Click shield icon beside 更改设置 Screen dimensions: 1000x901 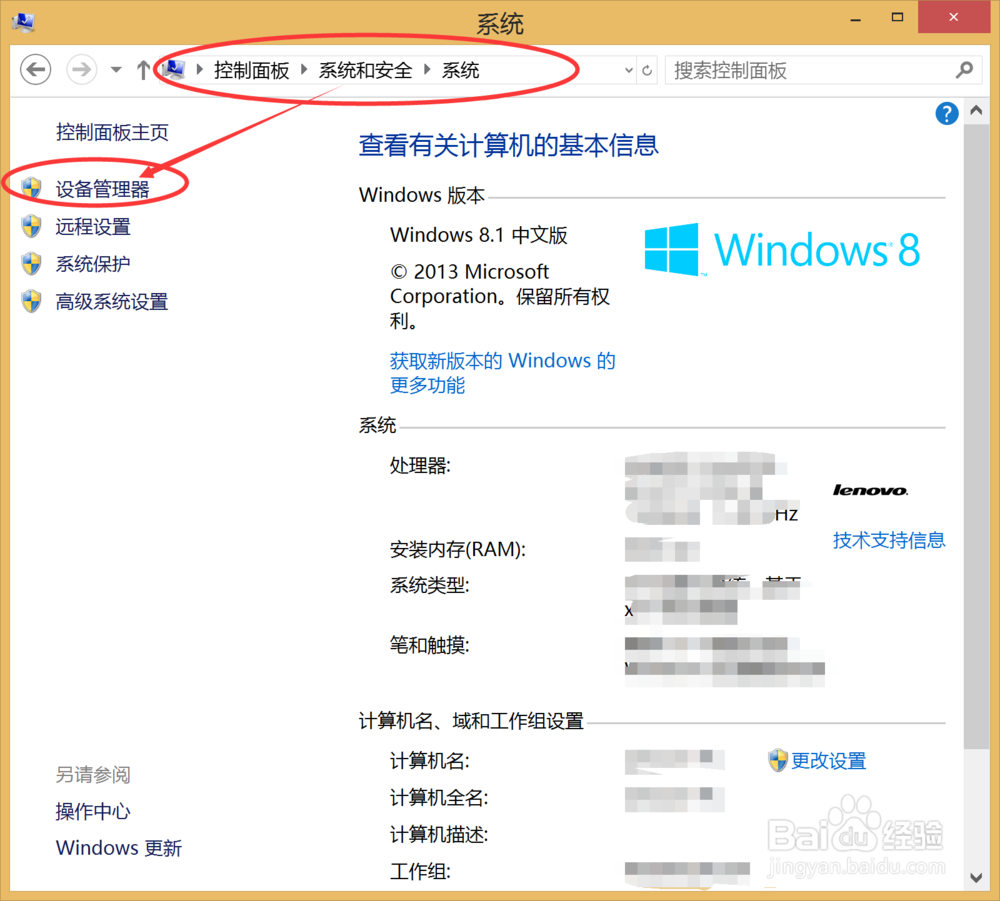click(778, 760)
